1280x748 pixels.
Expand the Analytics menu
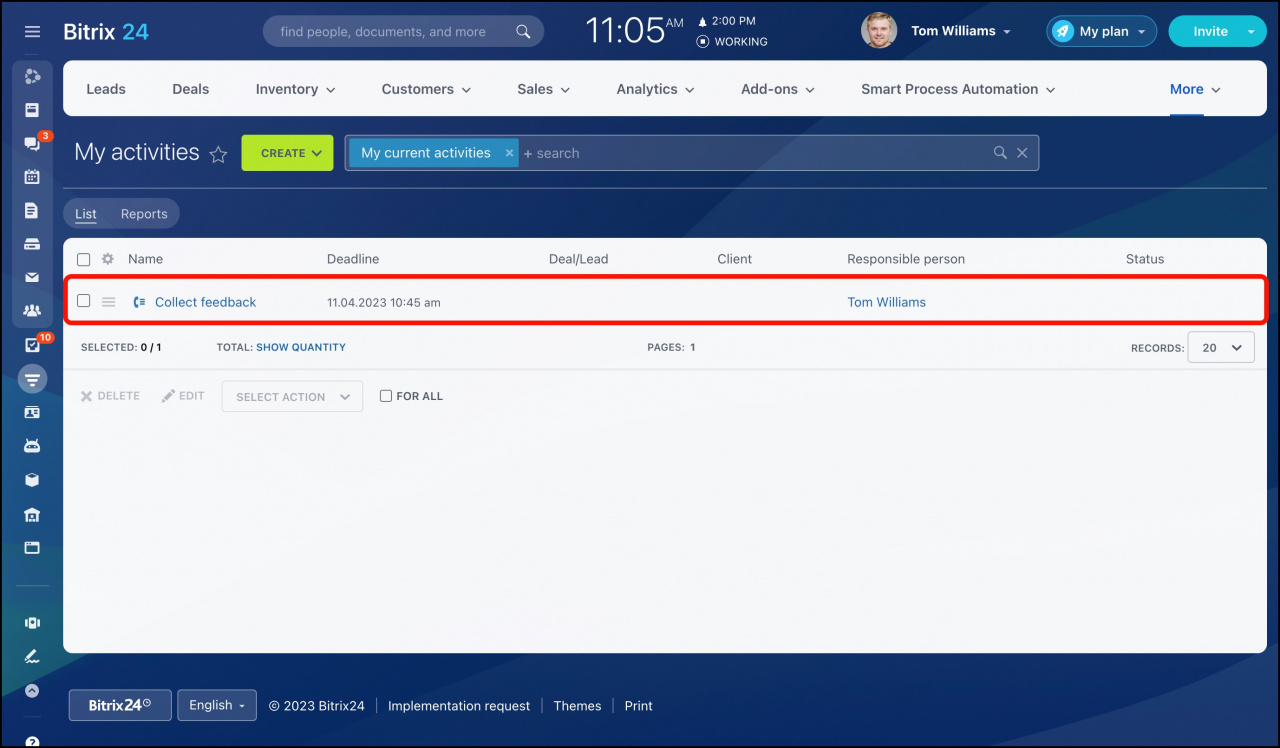pyautogui.click(x=655, y=89)
